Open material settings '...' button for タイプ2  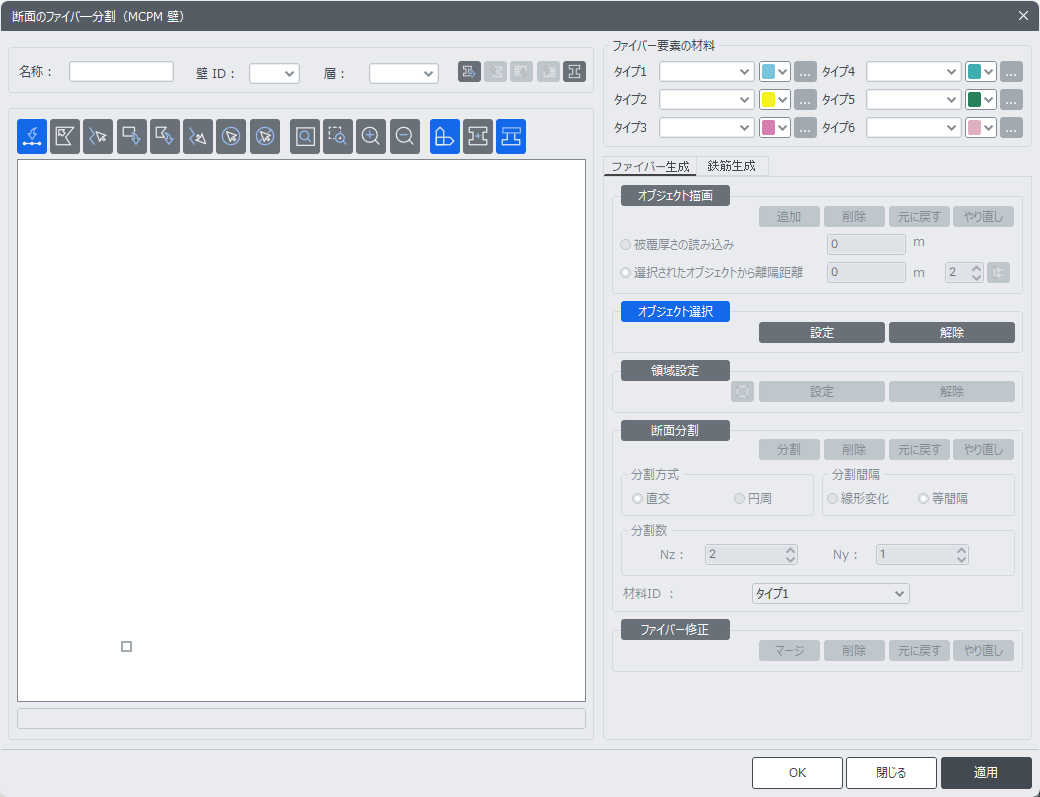[x=805, y=99]
